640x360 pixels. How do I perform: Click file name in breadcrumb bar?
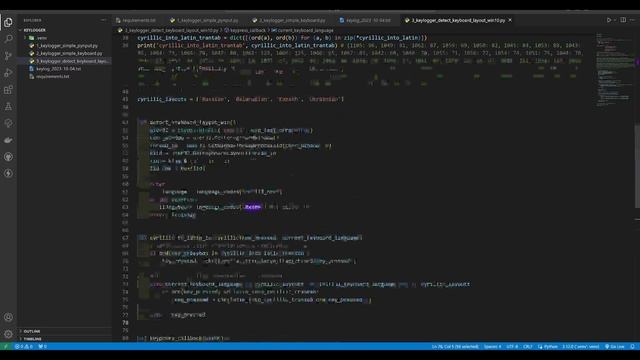pyautogui.click(x=171, y=30)
